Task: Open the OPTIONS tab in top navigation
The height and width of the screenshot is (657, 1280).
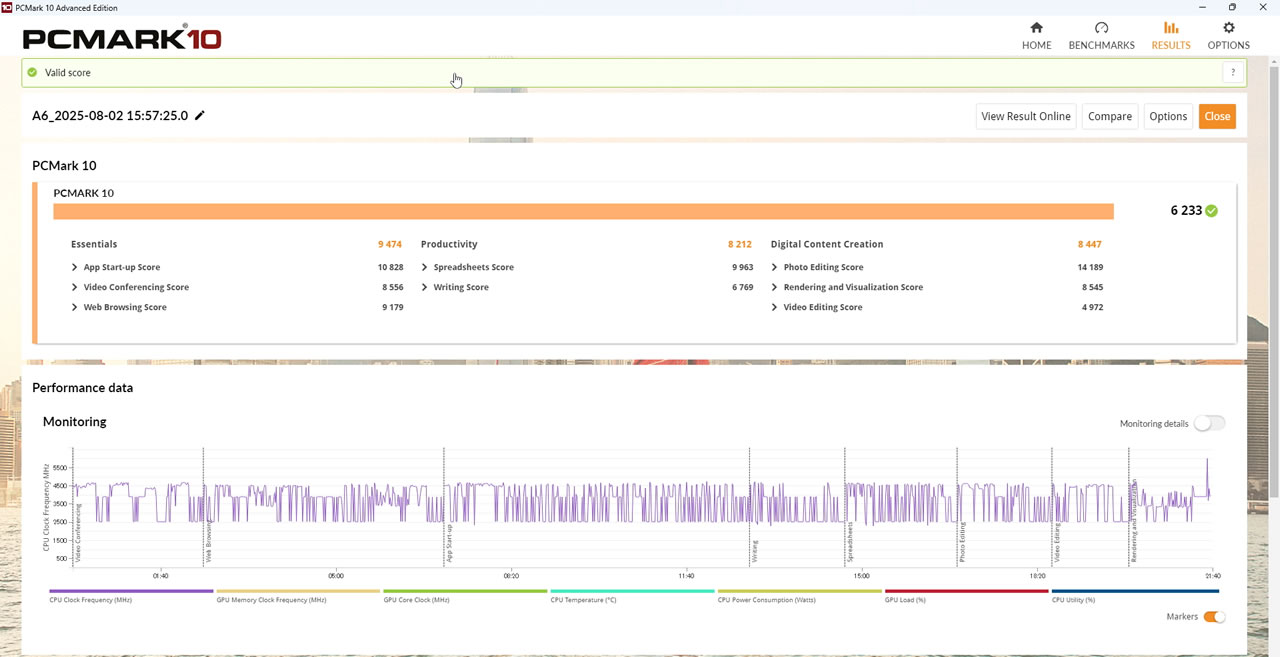Action: 1229,36
